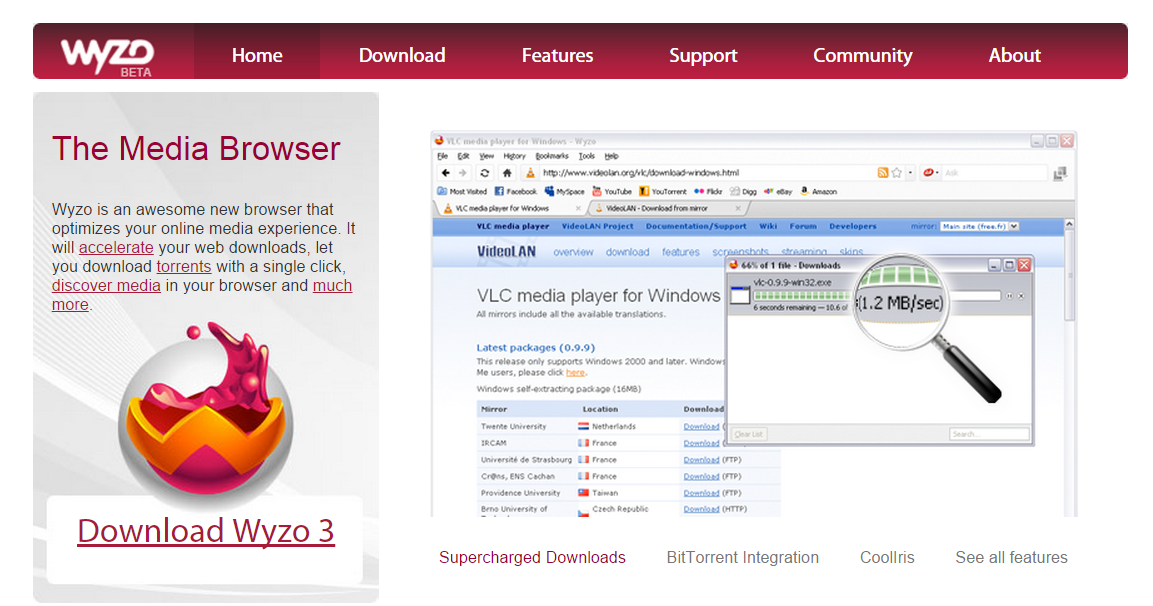
Task: Click bookmark star in screenshot address bar
Action: point(896,173)
